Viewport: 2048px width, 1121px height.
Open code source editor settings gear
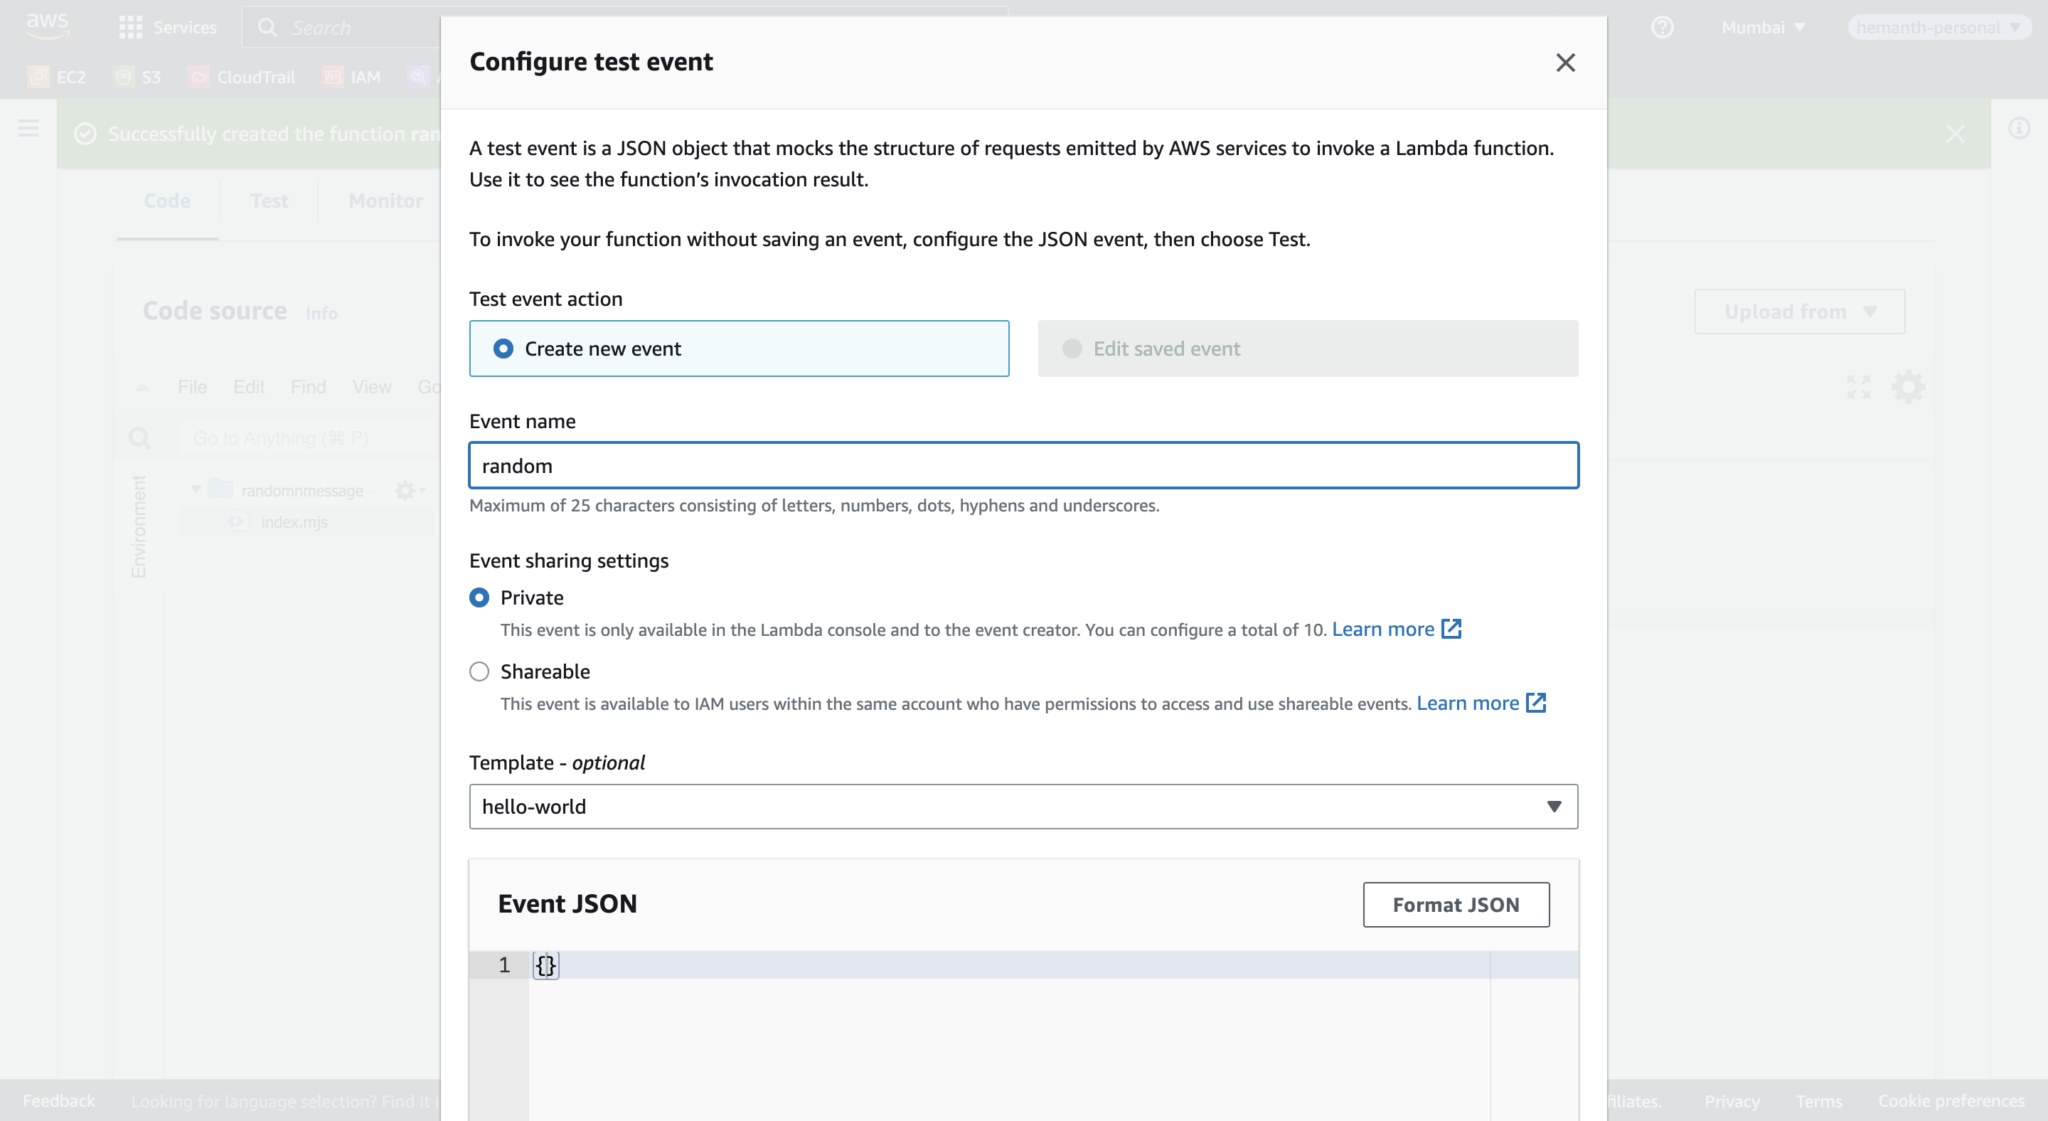1910,387
